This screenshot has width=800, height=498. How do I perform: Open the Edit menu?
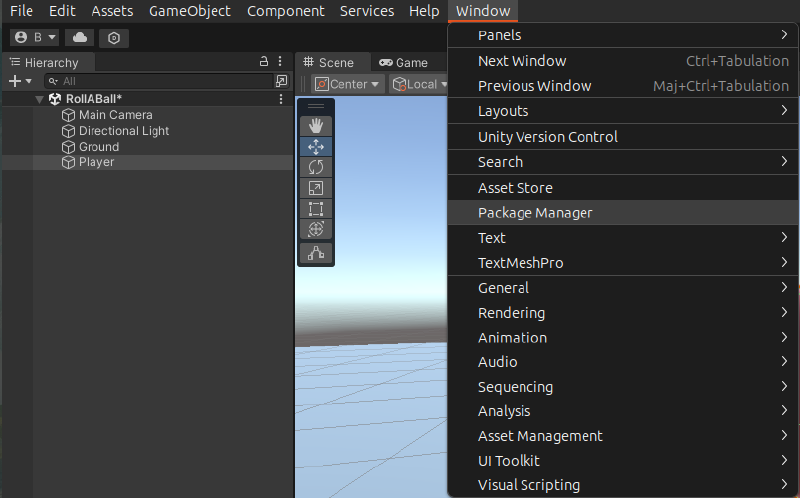(62, 11)
